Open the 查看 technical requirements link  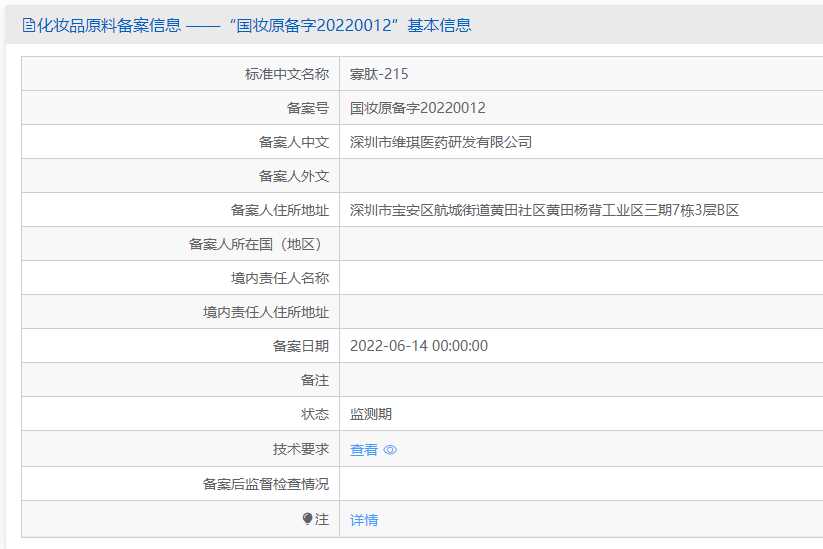point(364,450)
